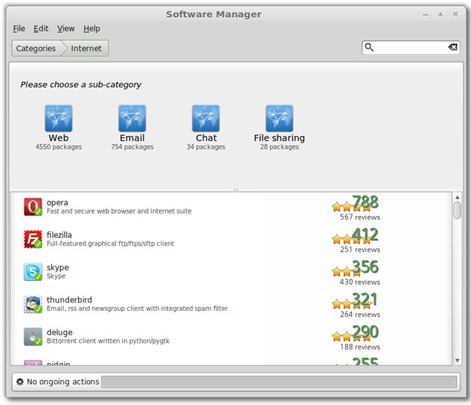Click the progress bar in status area
The image size is (471, 405).
279,382
